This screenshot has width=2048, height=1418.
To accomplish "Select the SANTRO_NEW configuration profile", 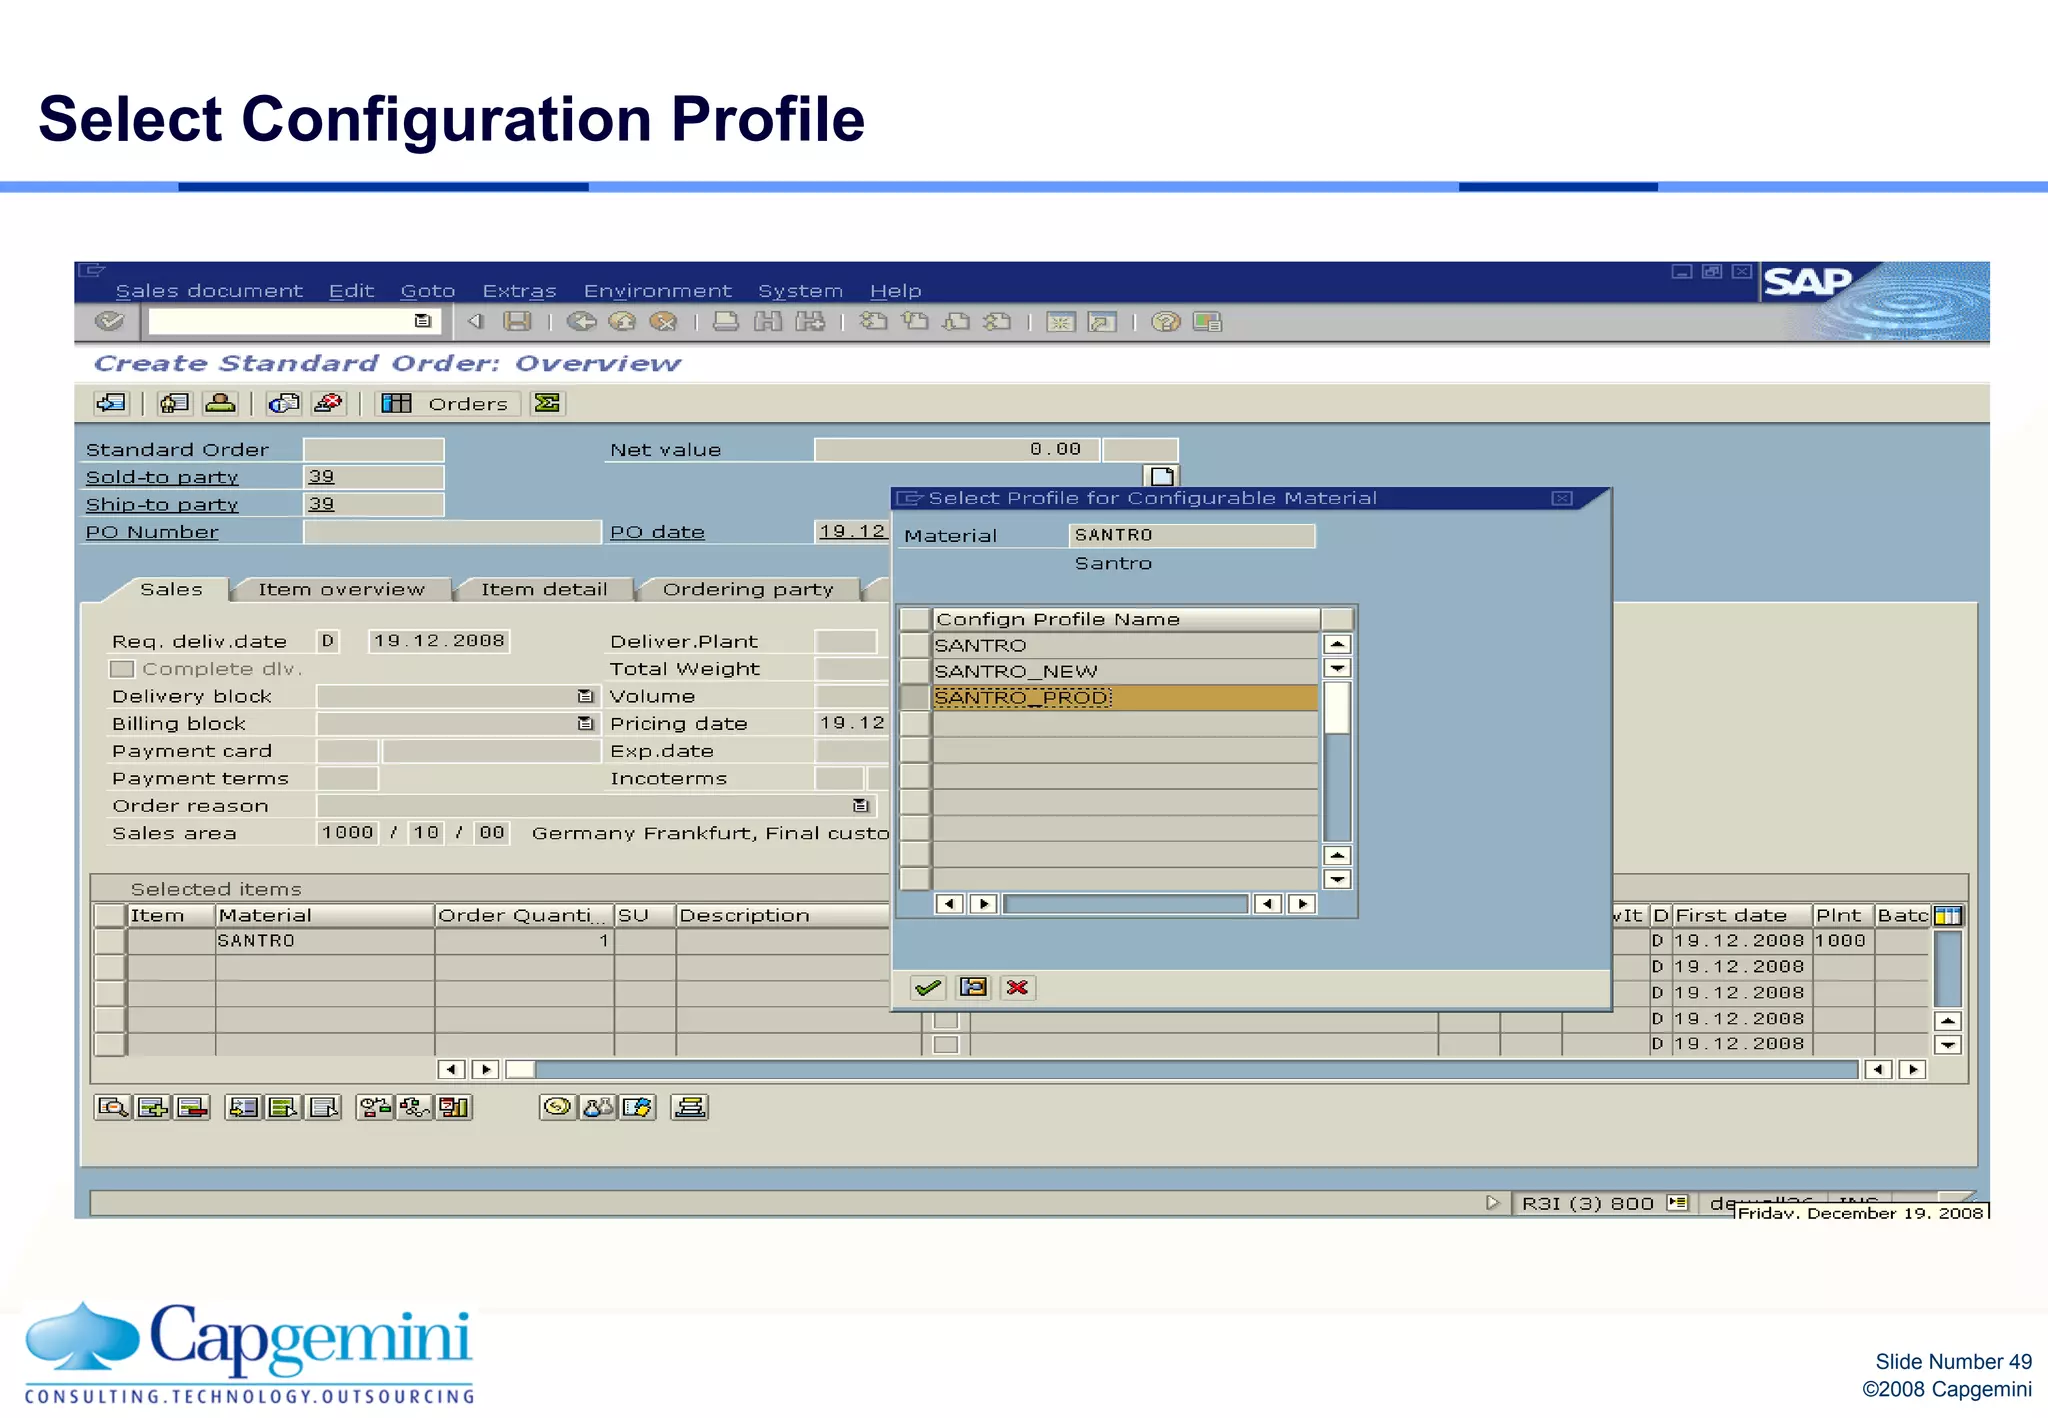I will pos(1125,671).
